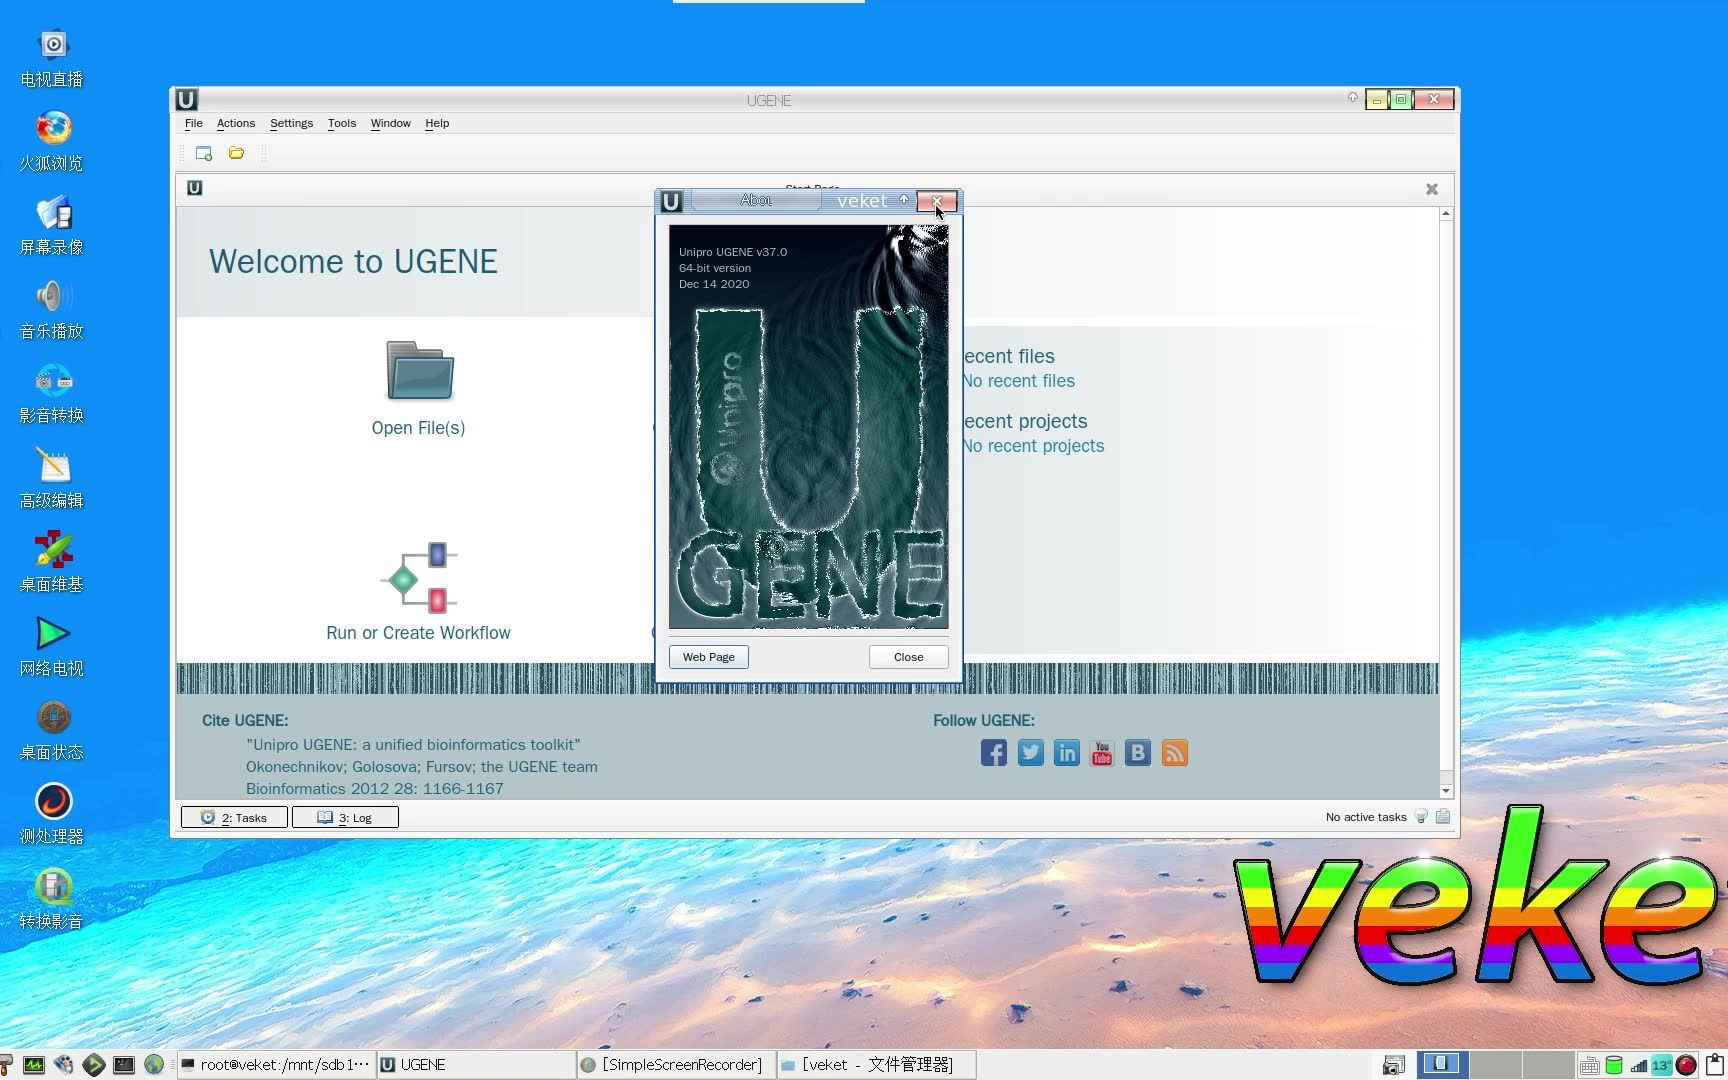This screenshot has width=1728, height=1080.
Task: Click the pin icon in About dialog title bar
Action: pyautogui.click(x=904, y=199)
